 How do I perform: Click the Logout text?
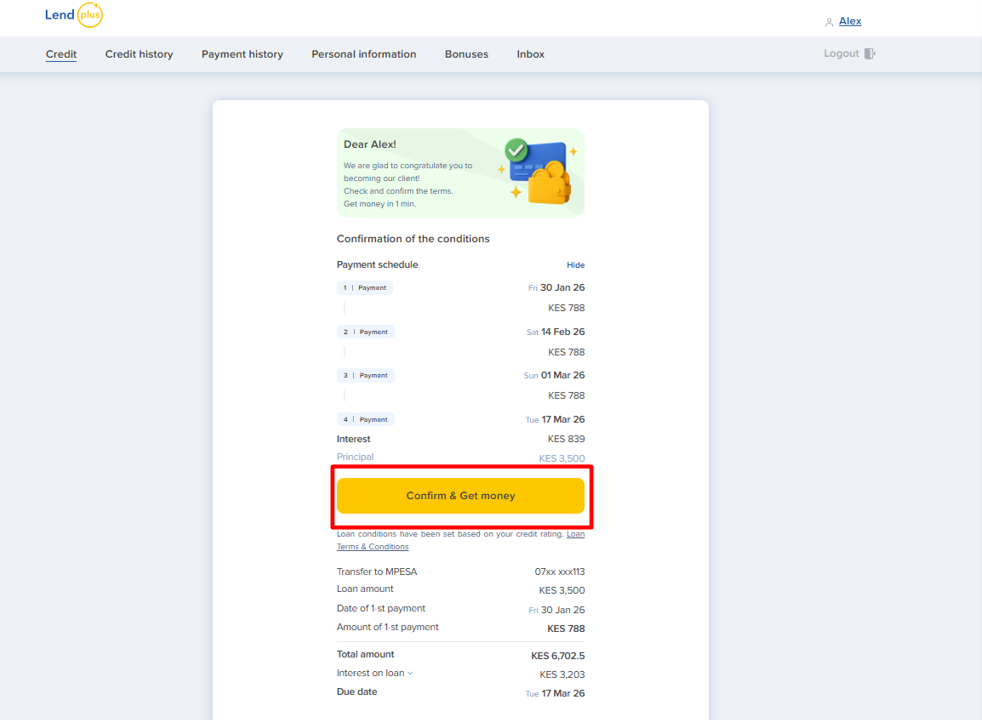pyautogui.click(x=841, y=54)
